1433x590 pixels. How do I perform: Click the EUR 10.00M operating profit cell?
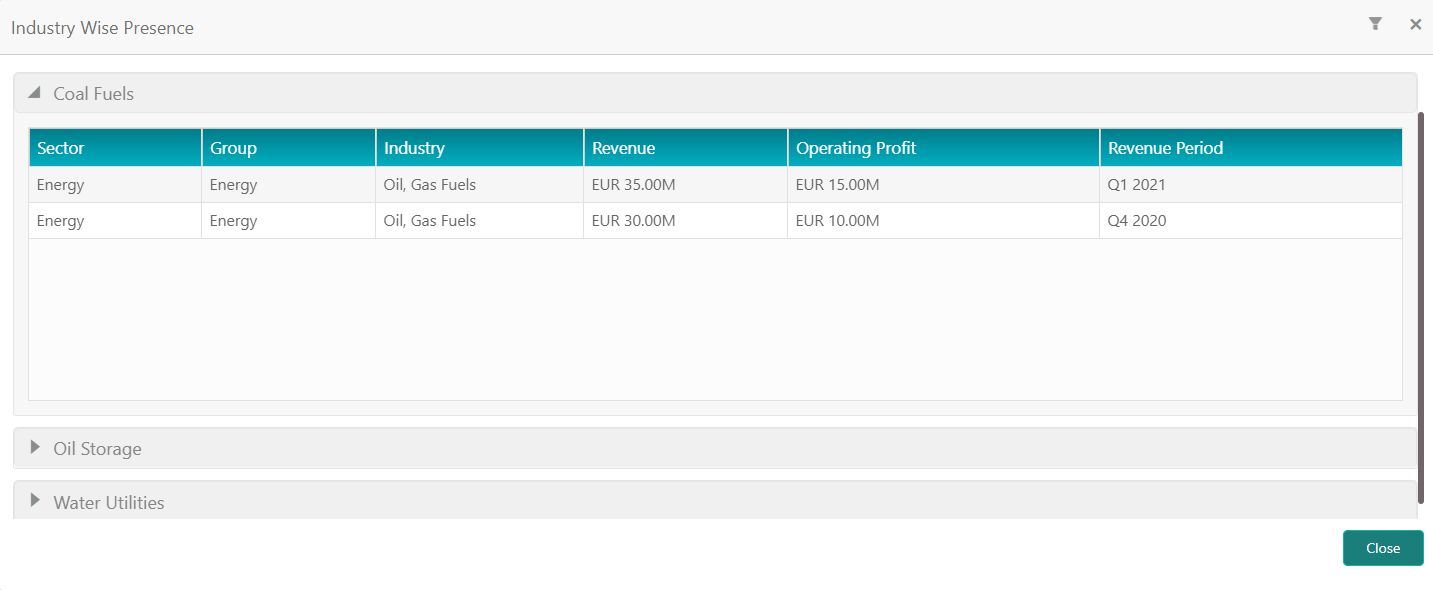(x=837, y=221)
